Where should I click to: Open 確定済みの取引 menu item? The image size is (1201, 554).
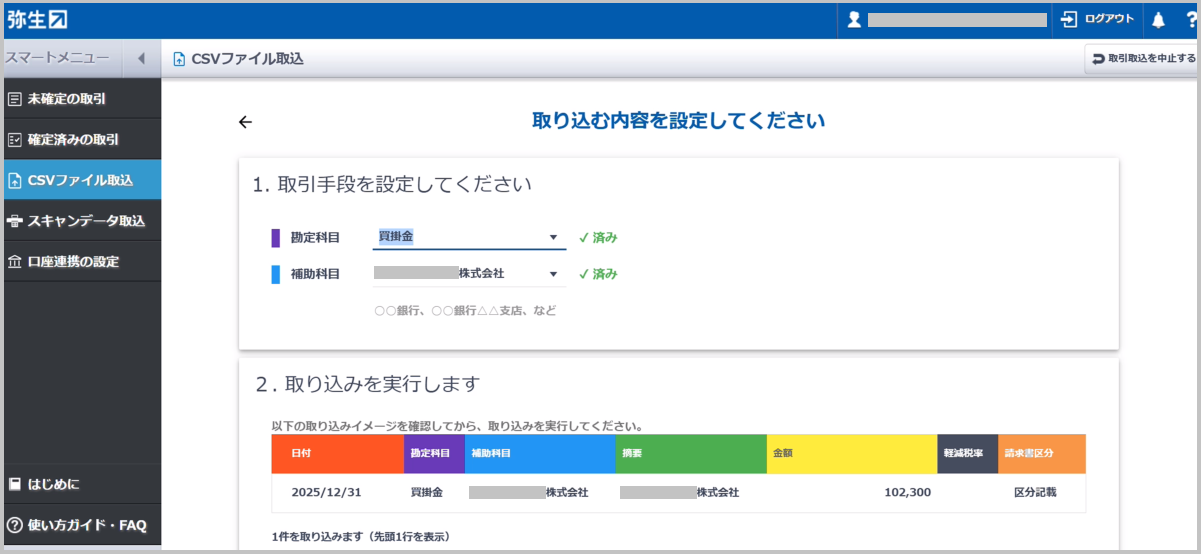click(82, 139)
